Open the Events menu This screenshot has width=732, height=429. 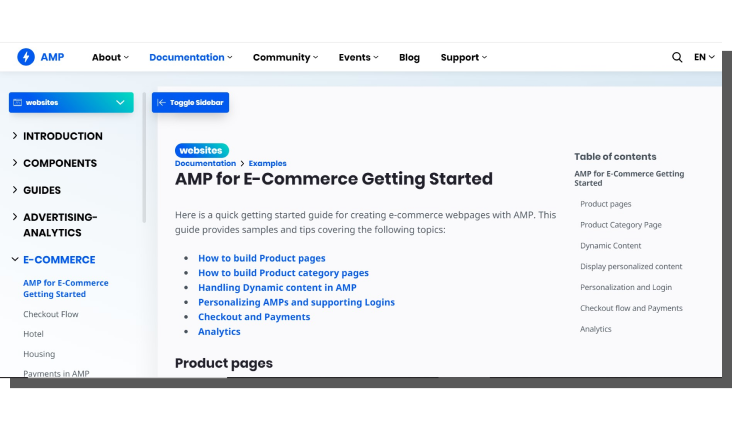(358, 57)
